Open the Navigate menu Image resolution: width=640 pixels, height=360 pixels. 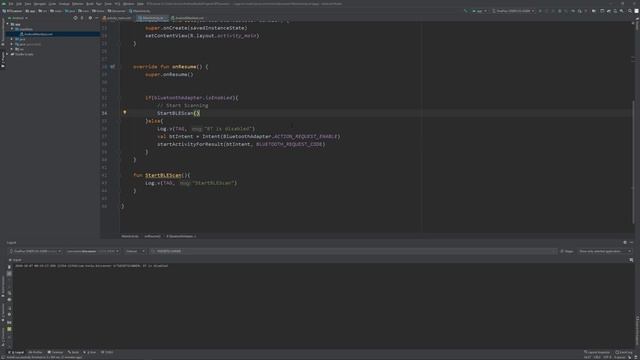40,4
